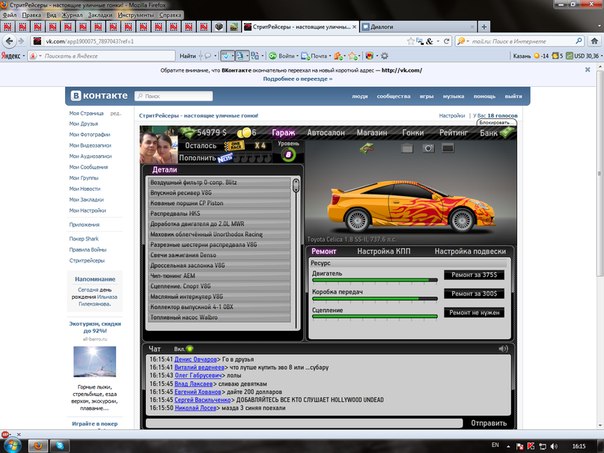Click the player avatar photo
The image size is (604, 453).
pos(158,146)
